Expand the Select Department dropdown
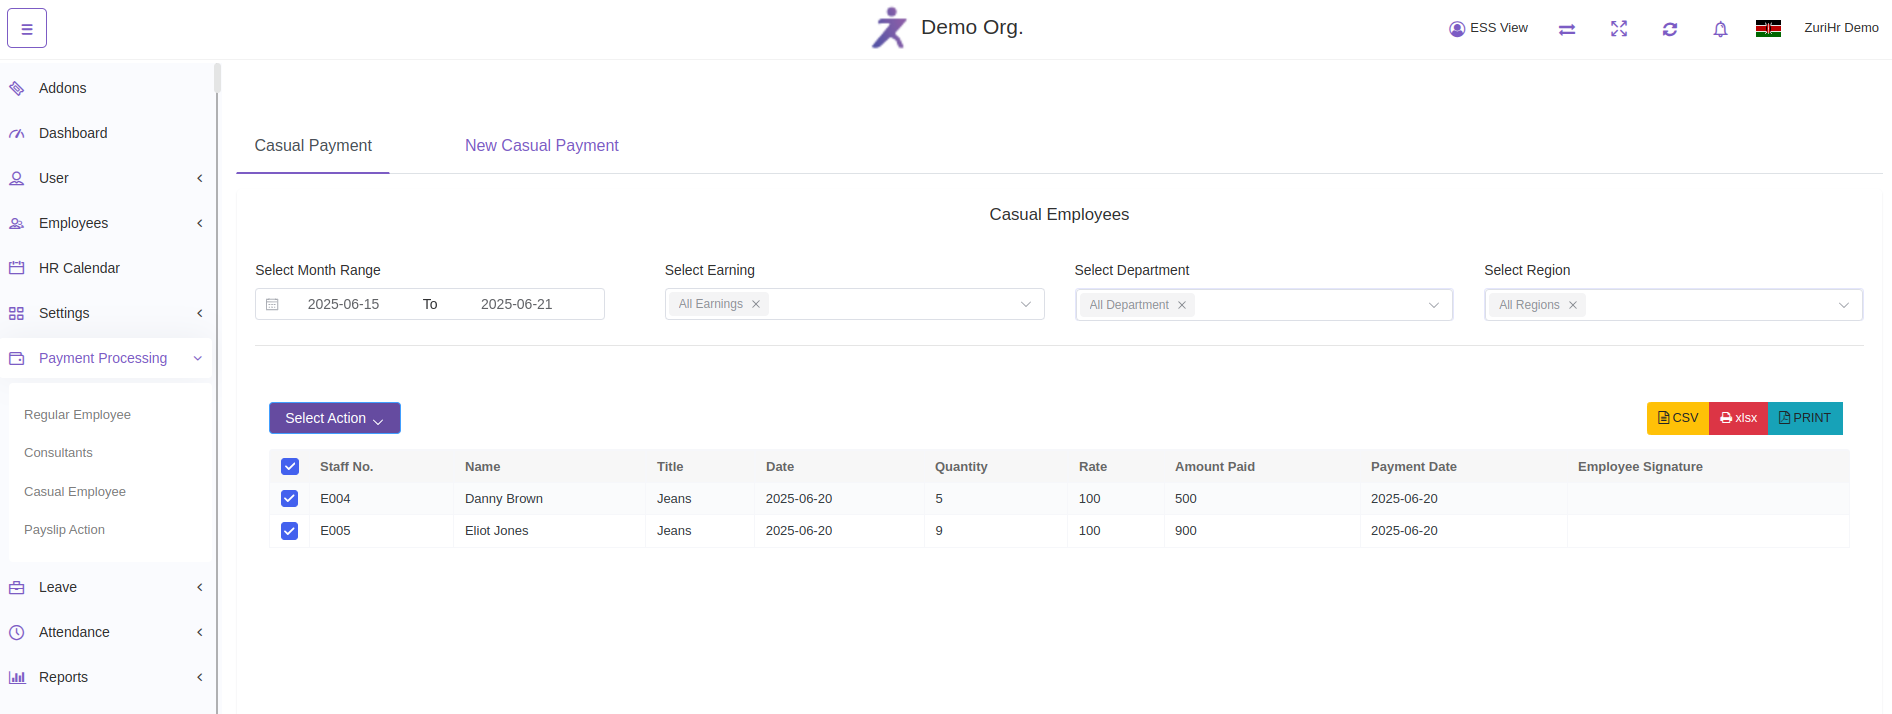1892x714 pixels. point(1433,305)
